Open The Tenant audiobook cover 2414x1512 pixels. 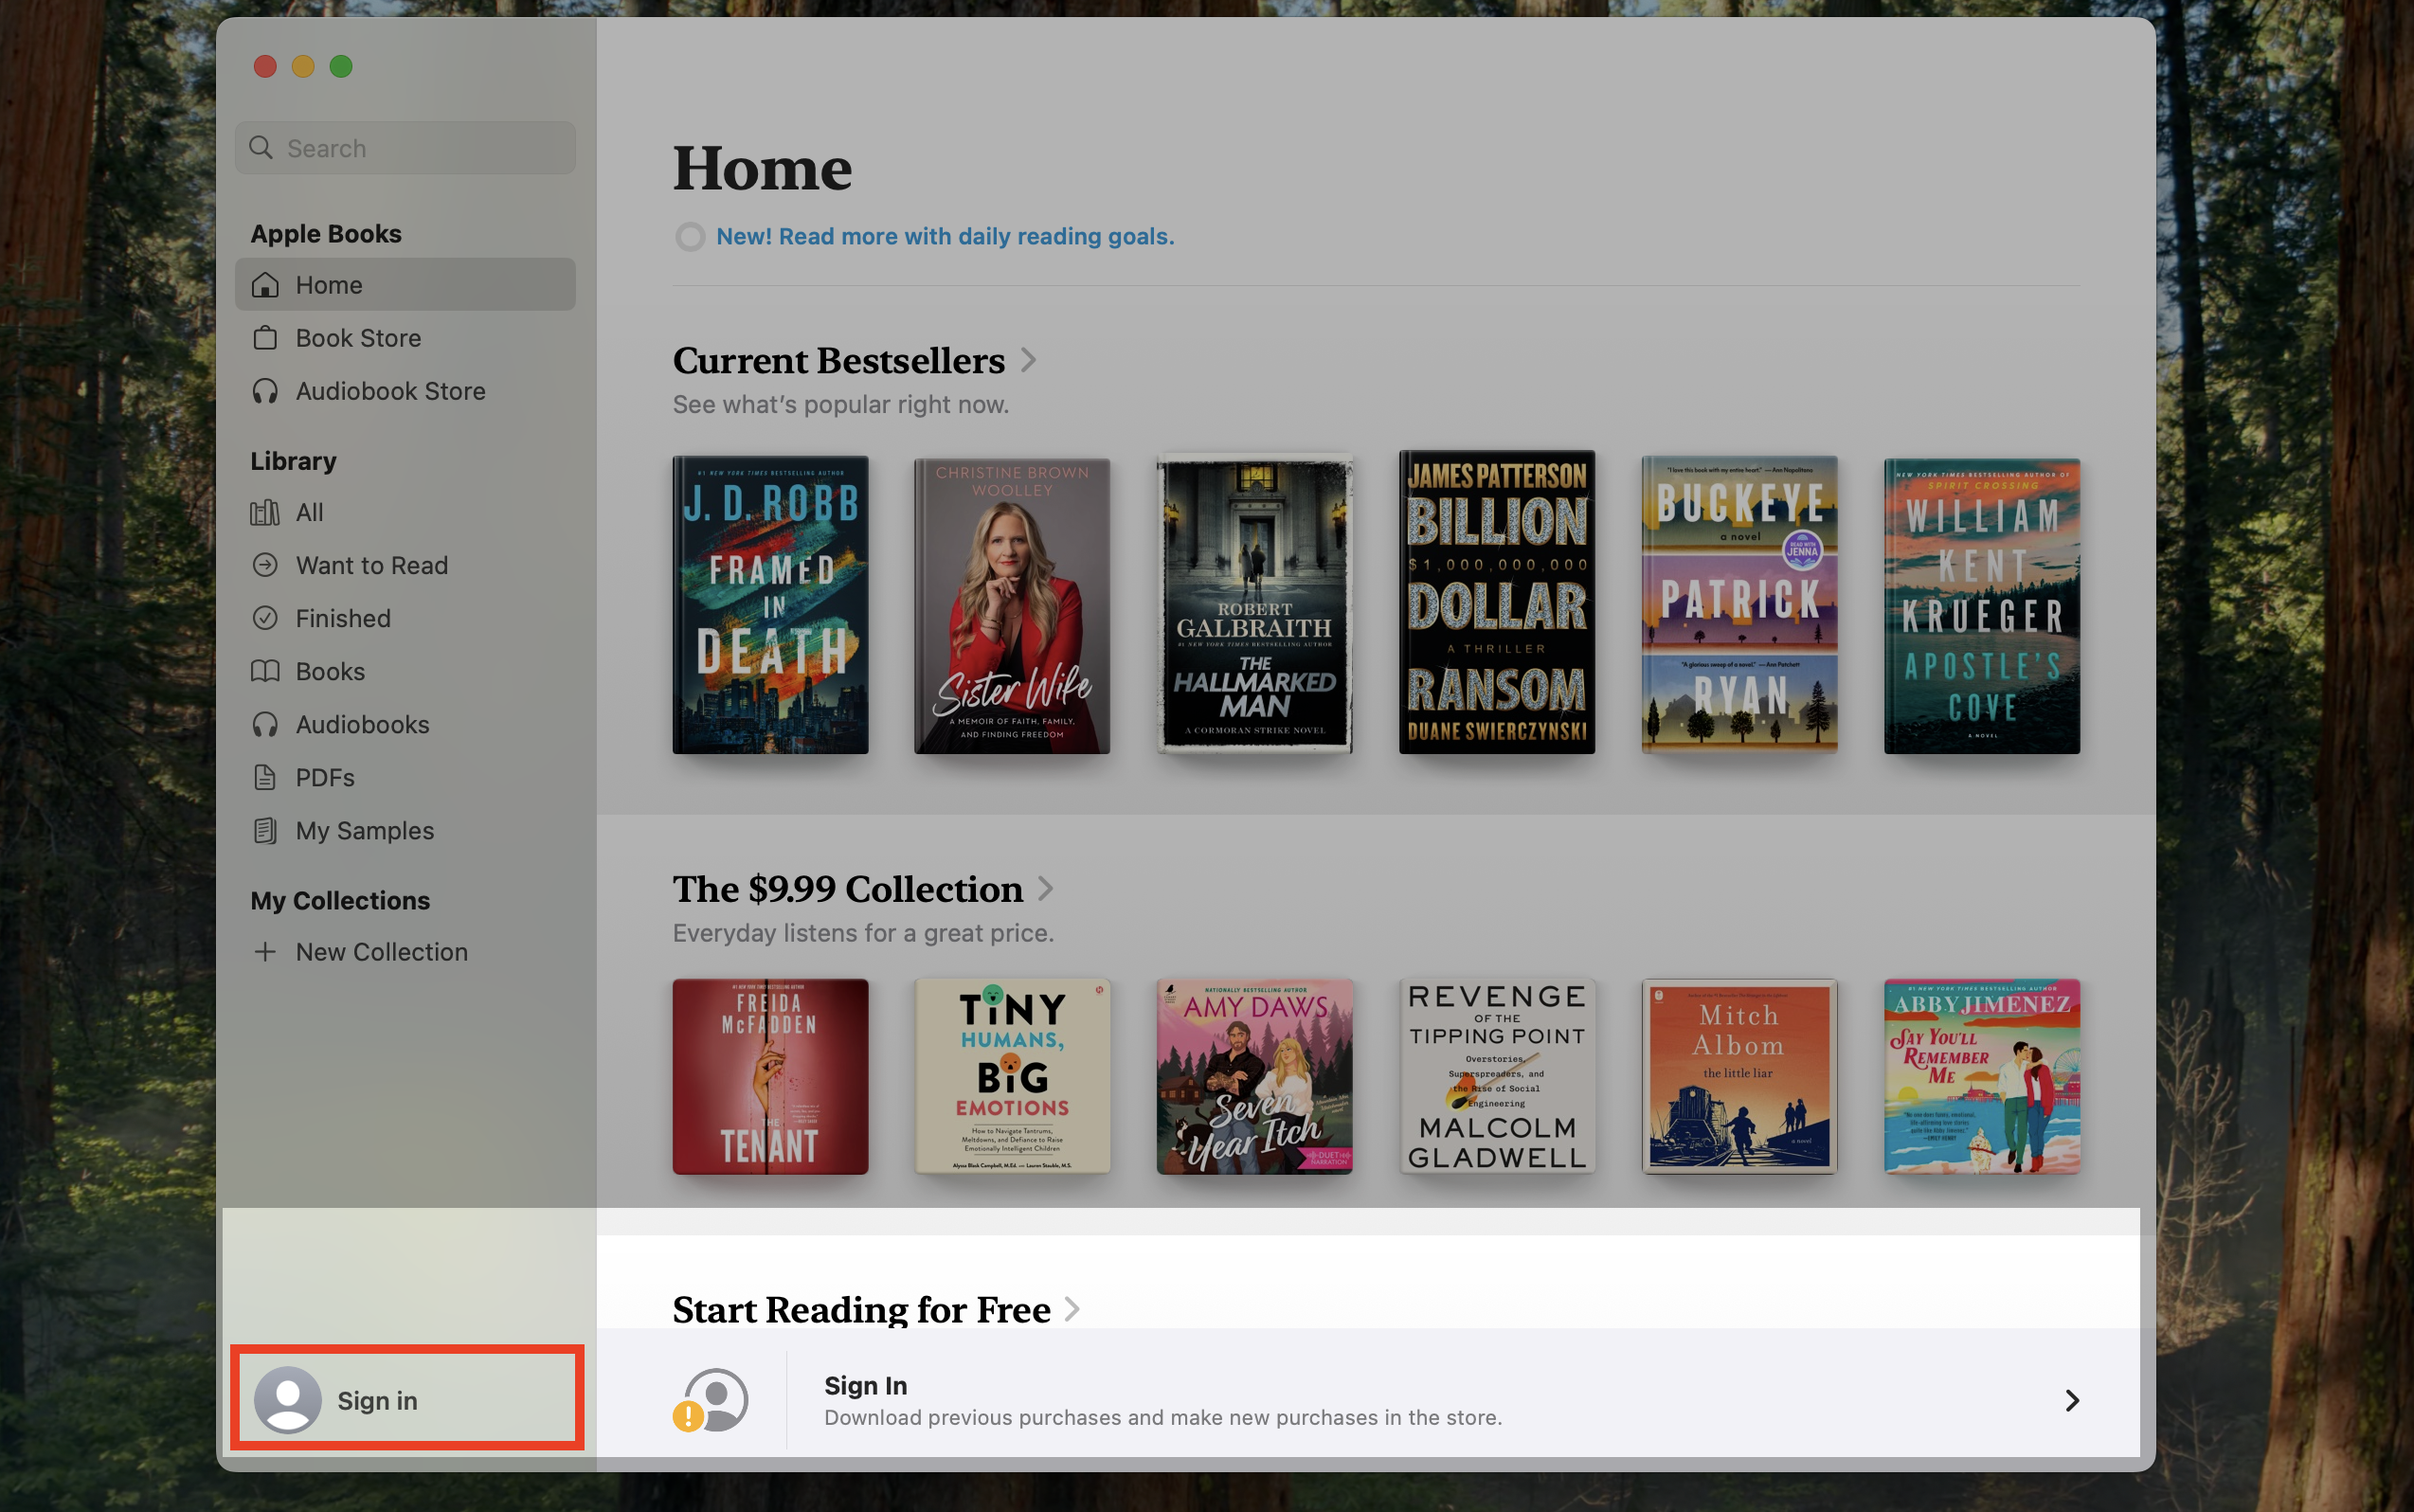coord(770,1076)
